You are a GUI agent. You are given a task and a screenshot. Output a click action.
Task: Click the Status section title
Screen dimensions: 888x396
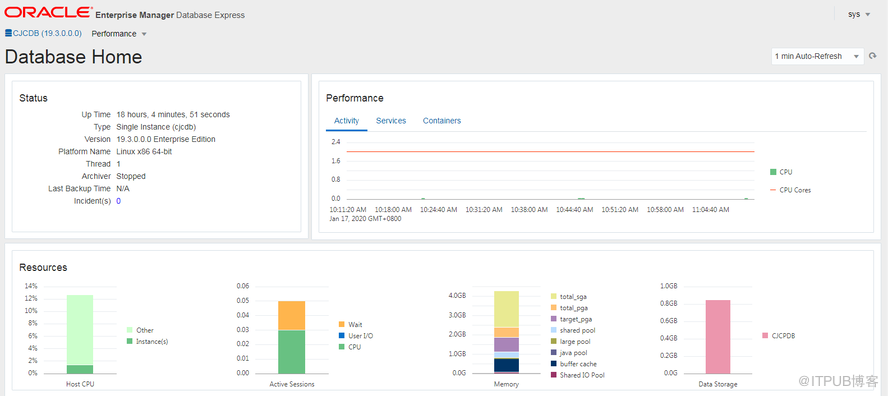tap(33, 98)
